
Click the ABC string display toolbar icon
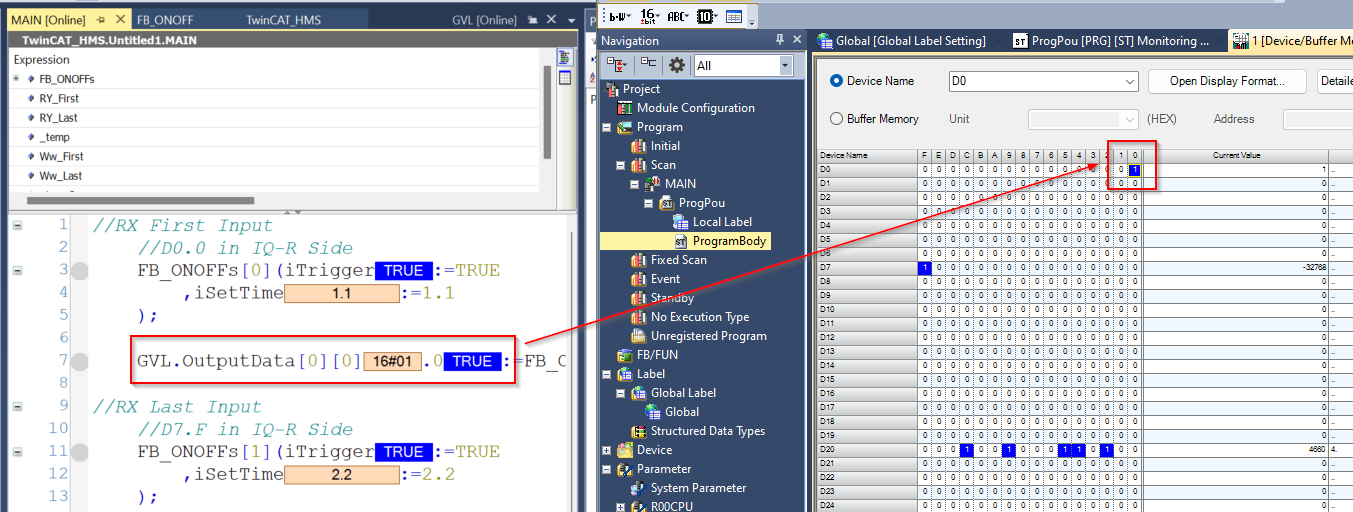click(677, 15)
